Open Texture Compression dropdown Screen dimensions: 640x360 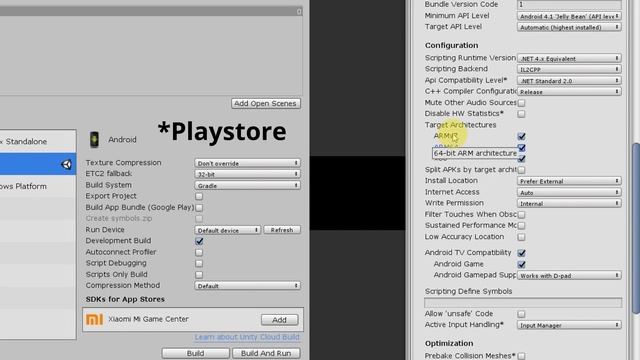[247, 163]
